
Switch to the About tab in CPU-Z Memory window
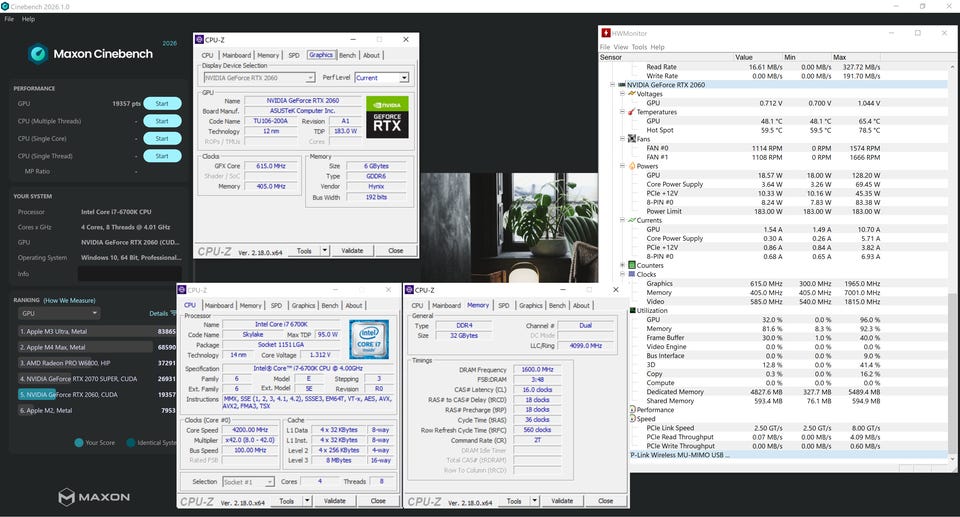(x=581, y=305)
